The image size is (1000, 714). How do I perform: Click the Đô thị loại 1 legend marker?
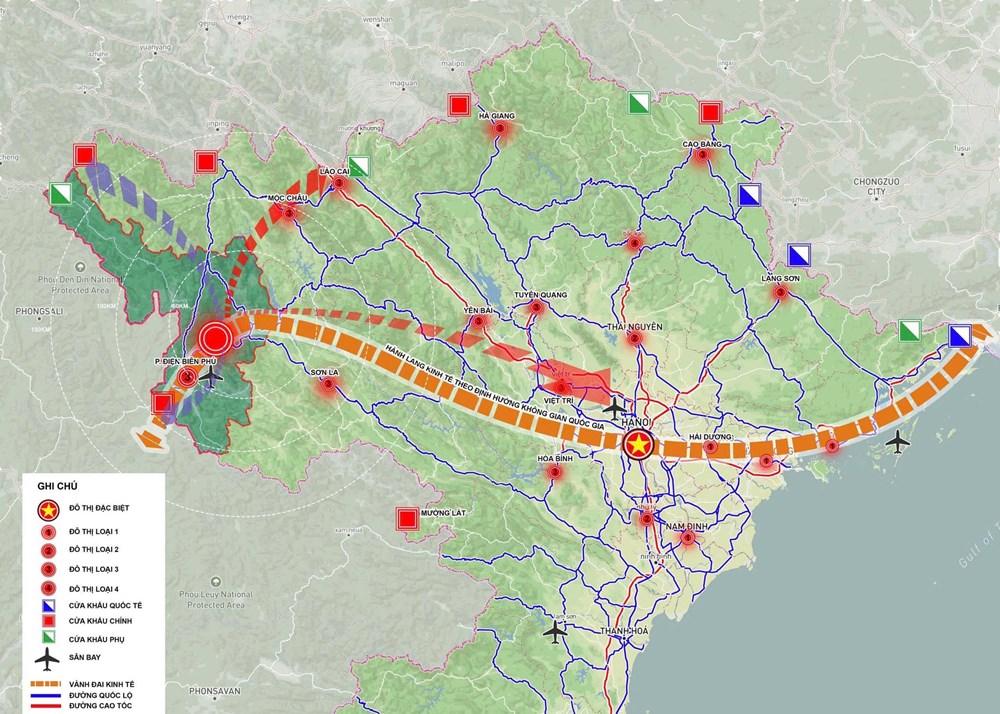pos(48,532)
